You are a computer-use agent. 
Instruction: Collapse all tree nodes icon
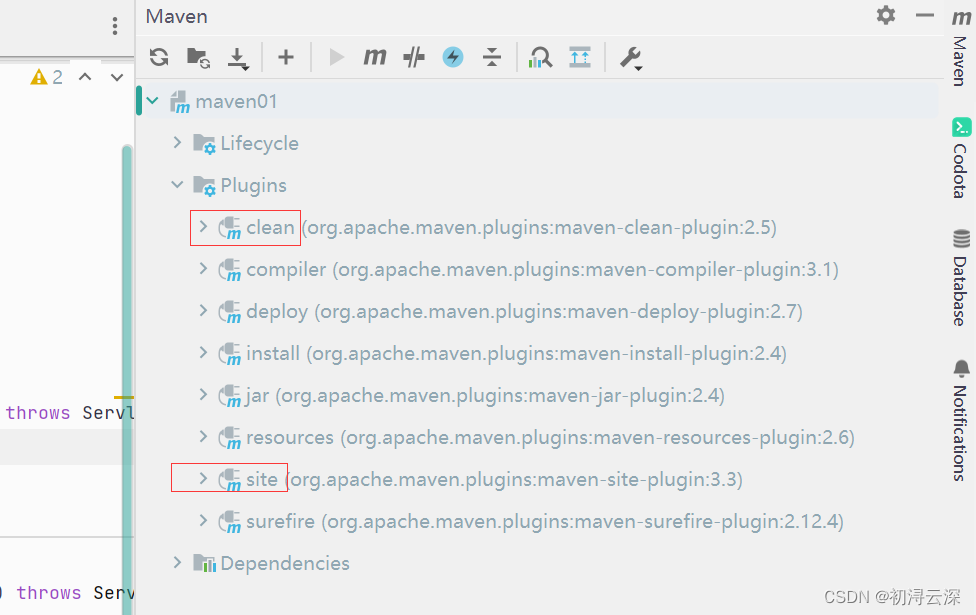click(x=492, y=57)
